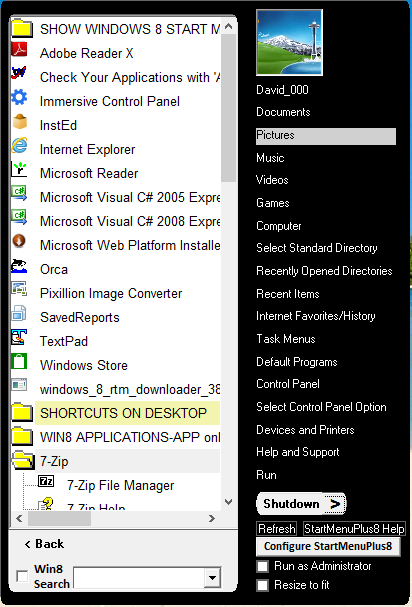Click the Adobe Reader X icon

(19, 50)
